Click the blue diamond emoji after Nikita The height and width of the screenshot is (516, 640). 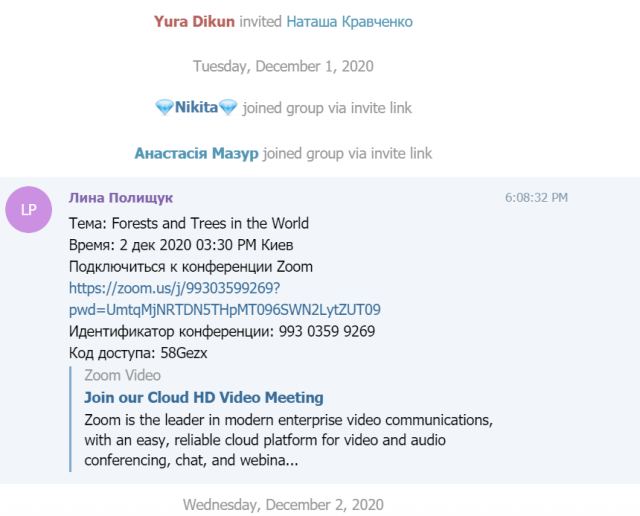tap(228, 108)
